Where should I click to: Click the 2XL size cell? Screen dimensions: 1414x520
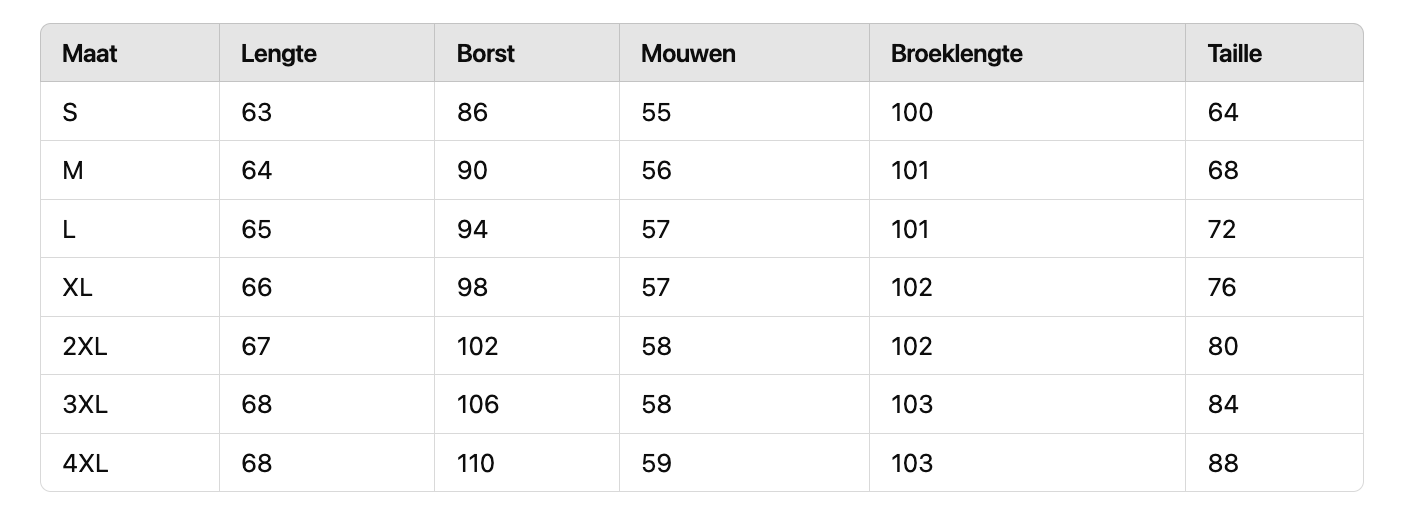85,346
